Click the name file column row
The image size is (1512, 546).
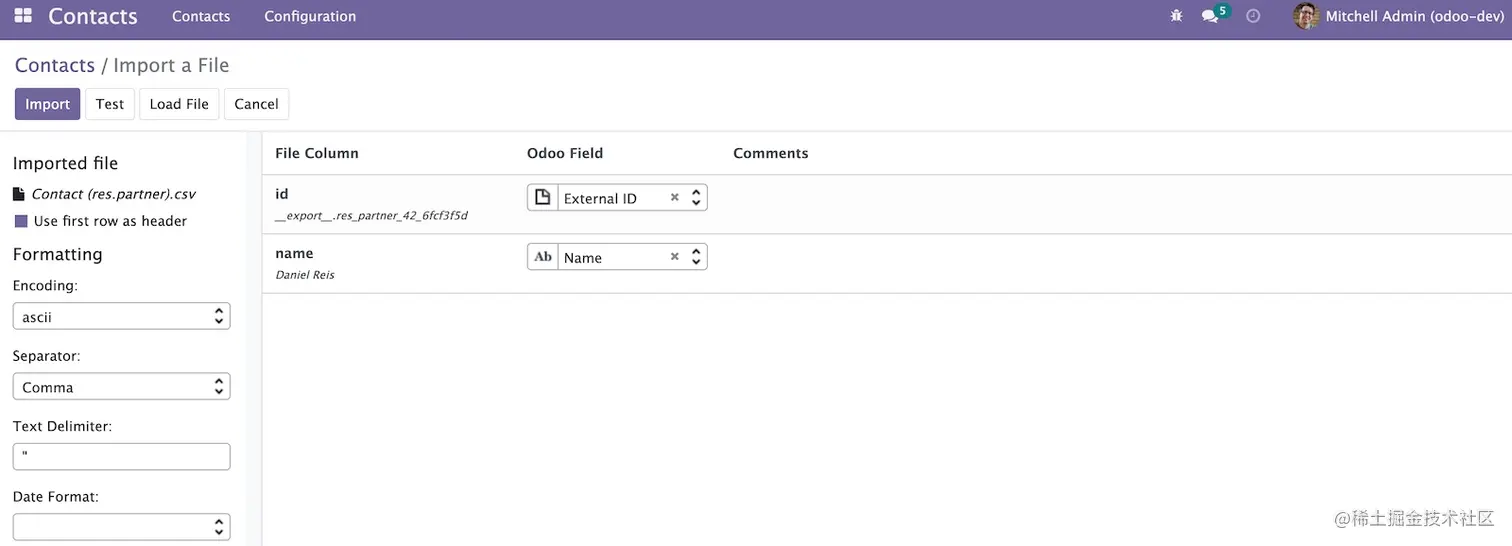click(887, 264)
